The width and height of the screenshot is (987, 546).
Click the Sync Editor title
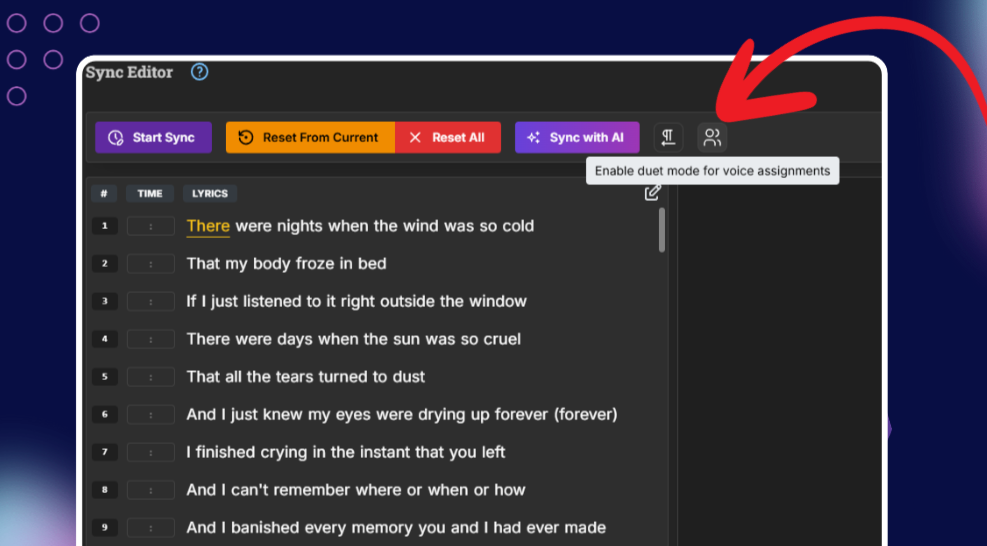[130, 72]
